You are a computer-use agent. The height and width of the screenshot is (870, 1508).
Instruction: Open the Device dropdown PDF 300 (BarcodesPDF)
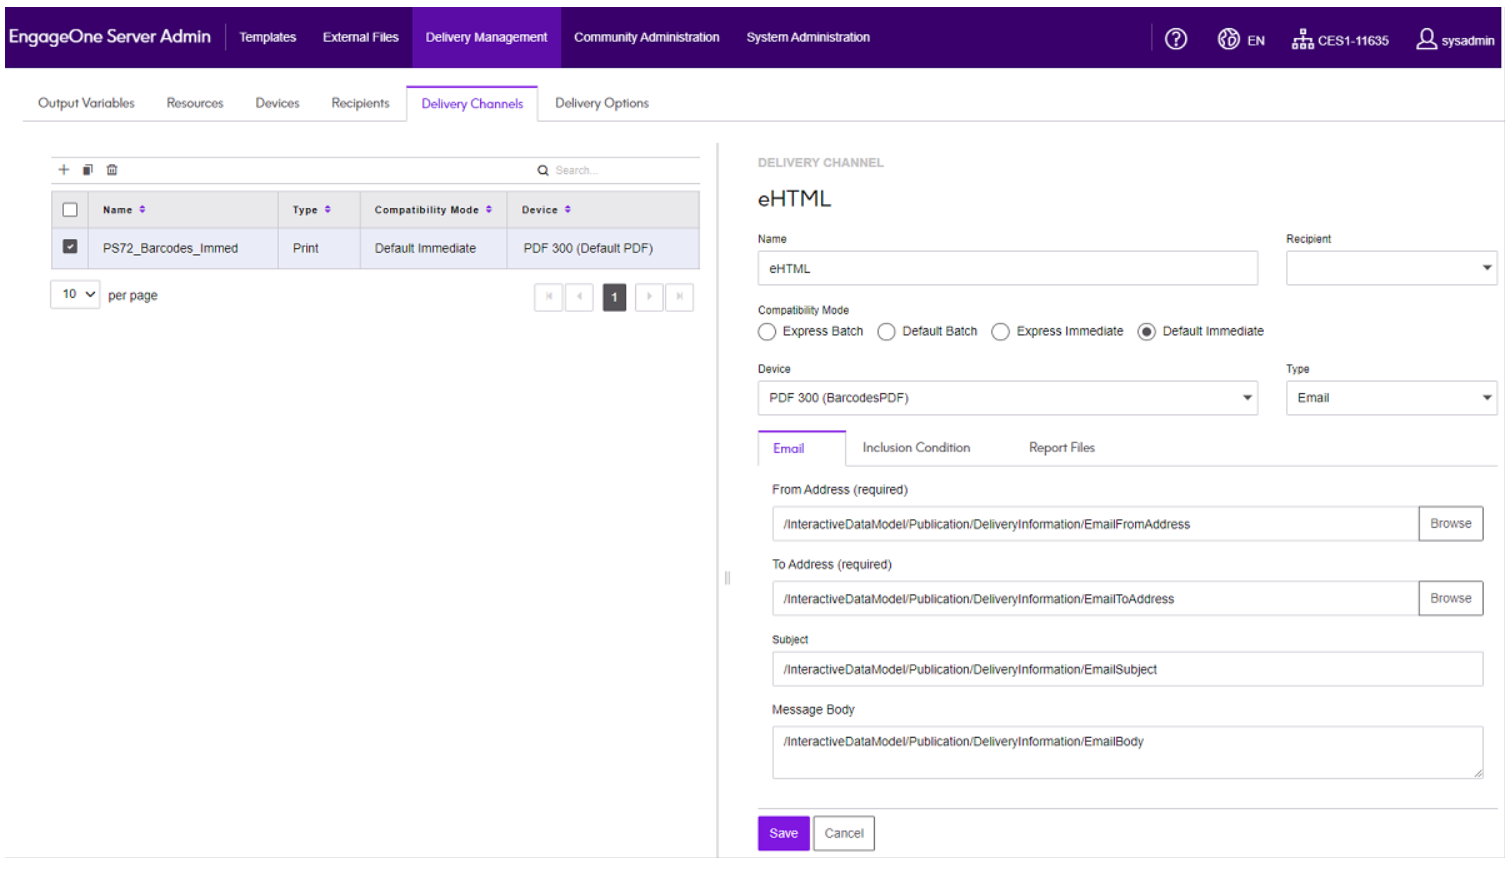click(x=1007, y=398)
